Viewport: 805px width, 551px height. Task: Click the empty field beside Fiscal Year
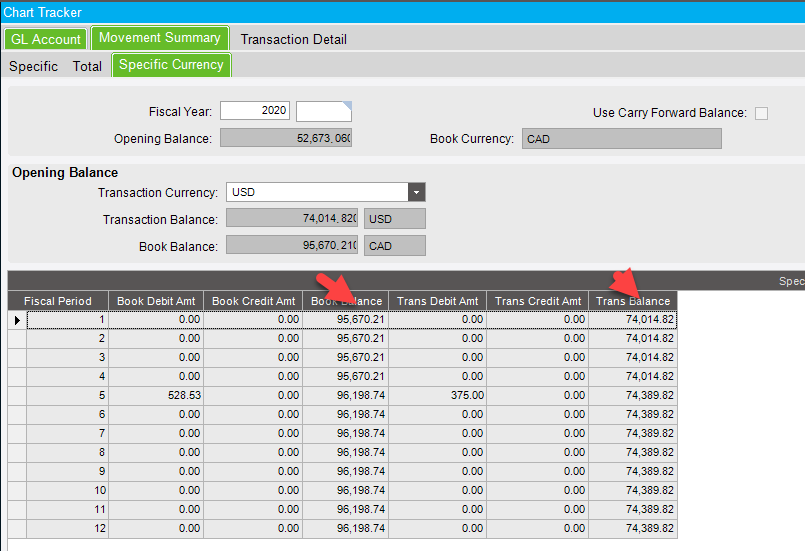coord(323,111)
